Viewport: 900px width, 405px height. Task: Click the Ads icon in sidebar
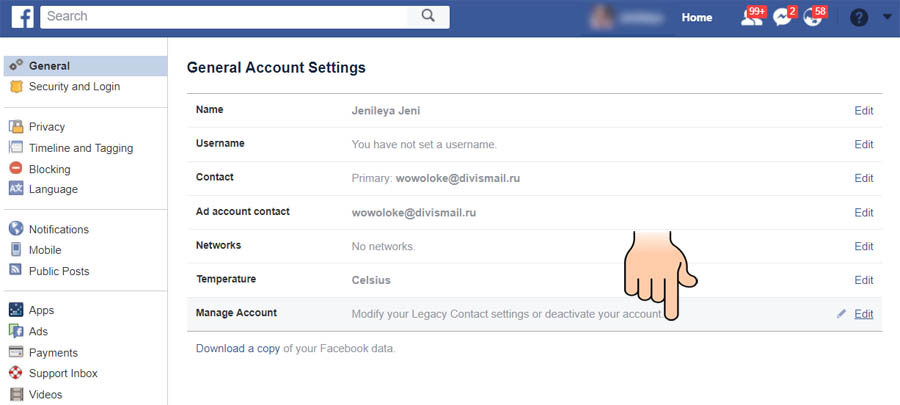point(16,331)
